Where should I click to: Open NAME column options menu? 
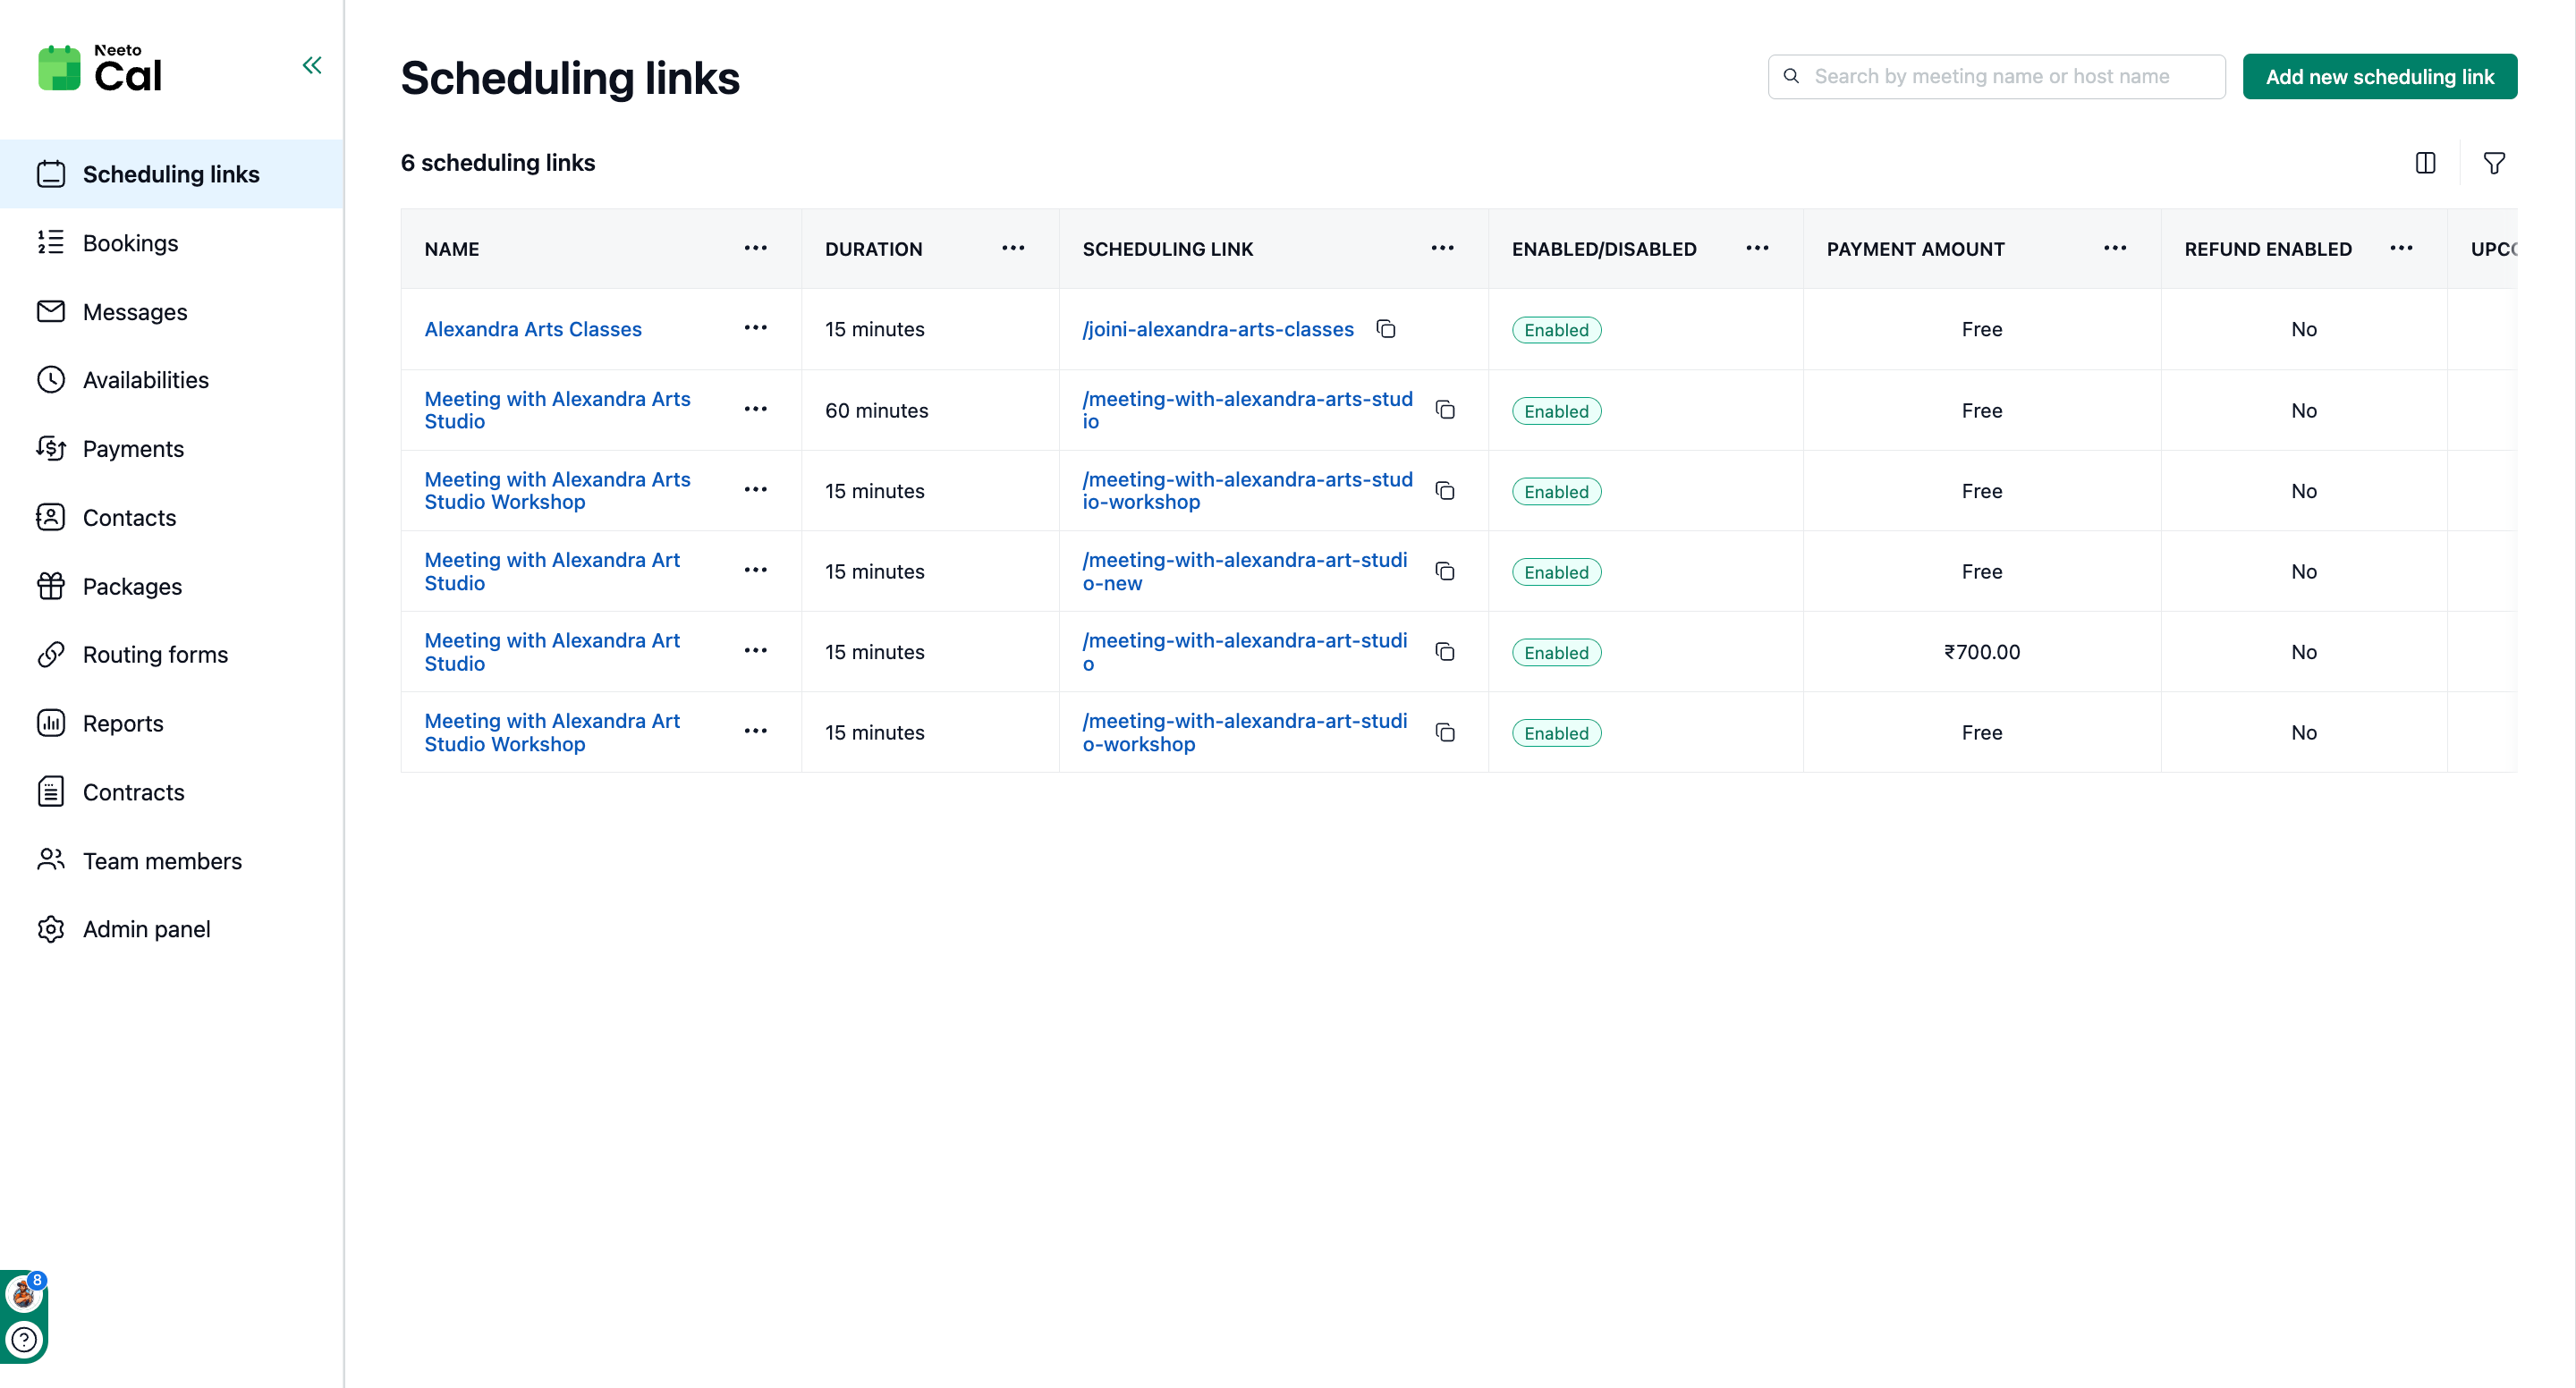click(x=755, y=248)
